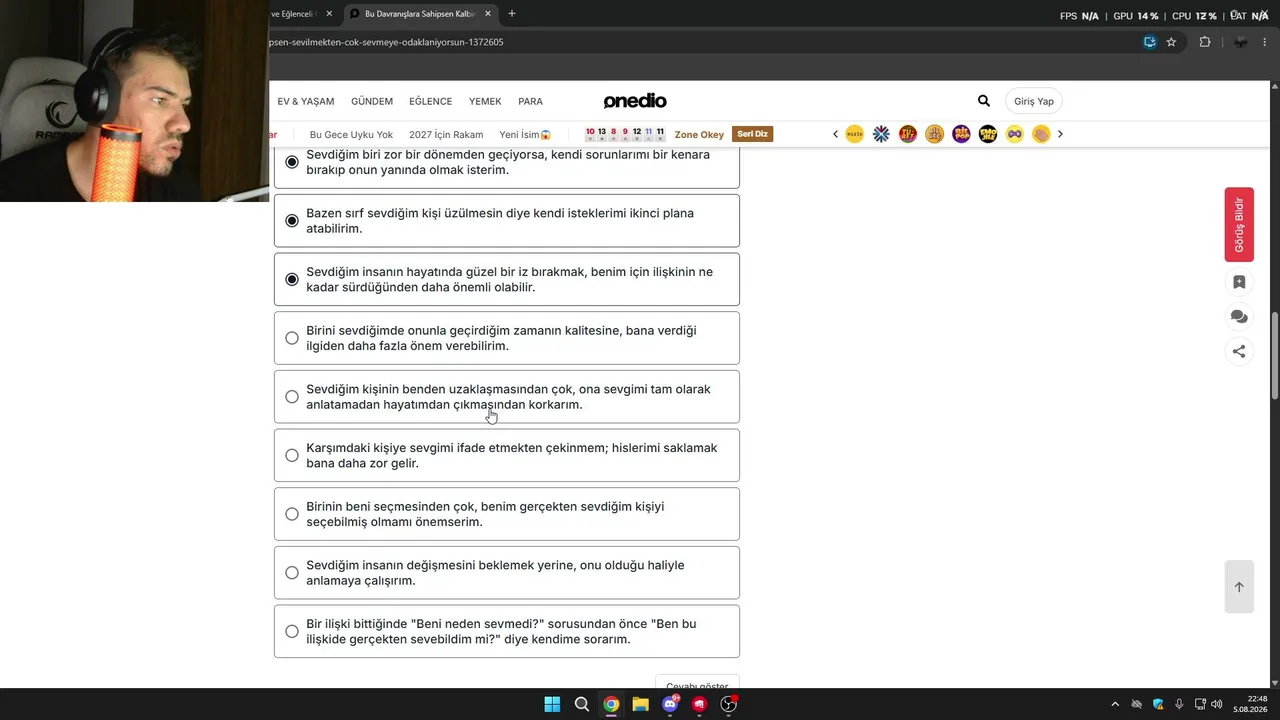Open comments via the speech bubble icon
This screenshot has width=1280, height=720.
1239,317
